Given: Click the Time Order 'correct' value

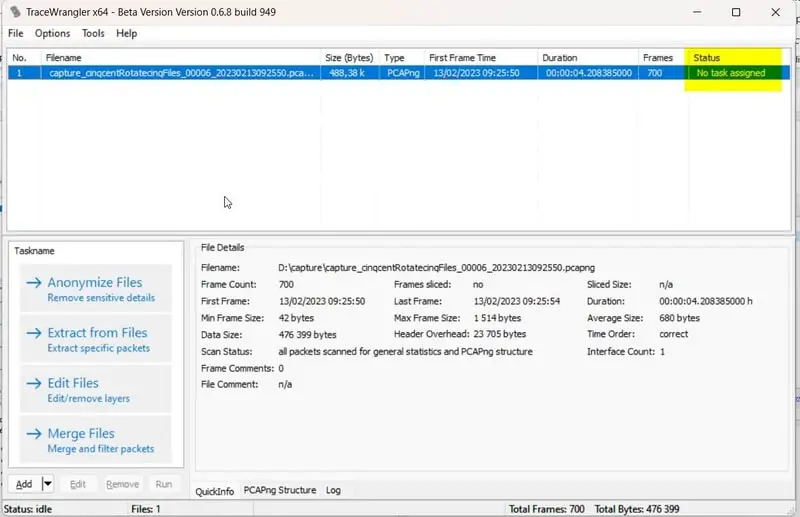Looking at the screenshot, I should [x=673, y=334].
